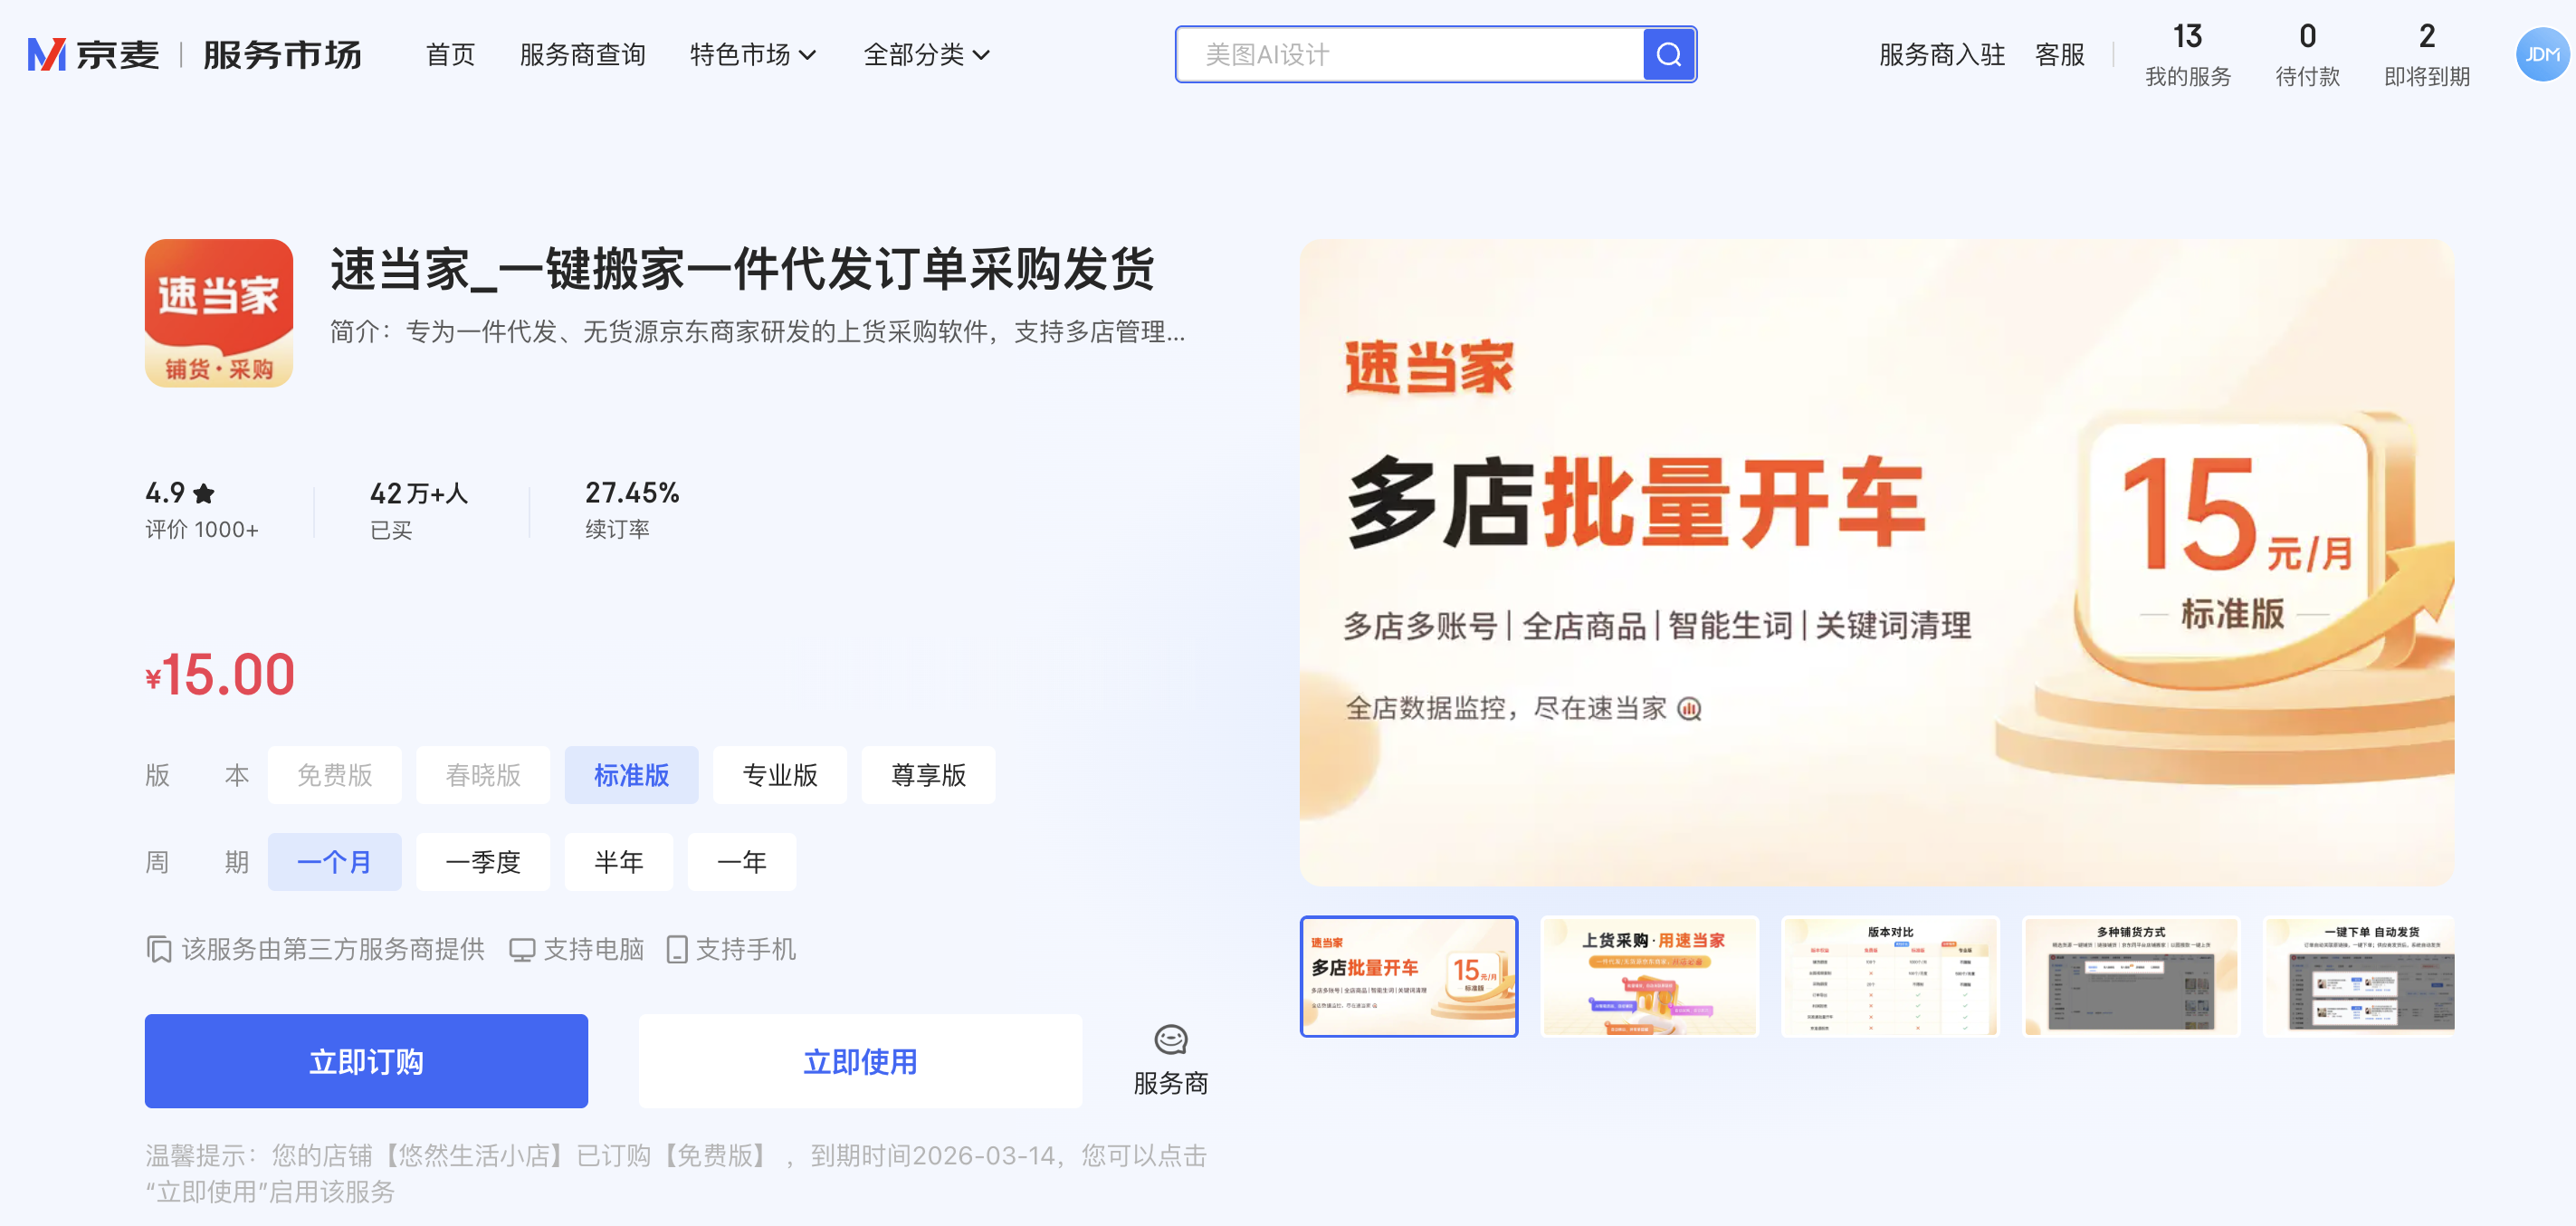Choose the 一季度 billing period
Screen dimensions: 2576x1226
[483, 862]
